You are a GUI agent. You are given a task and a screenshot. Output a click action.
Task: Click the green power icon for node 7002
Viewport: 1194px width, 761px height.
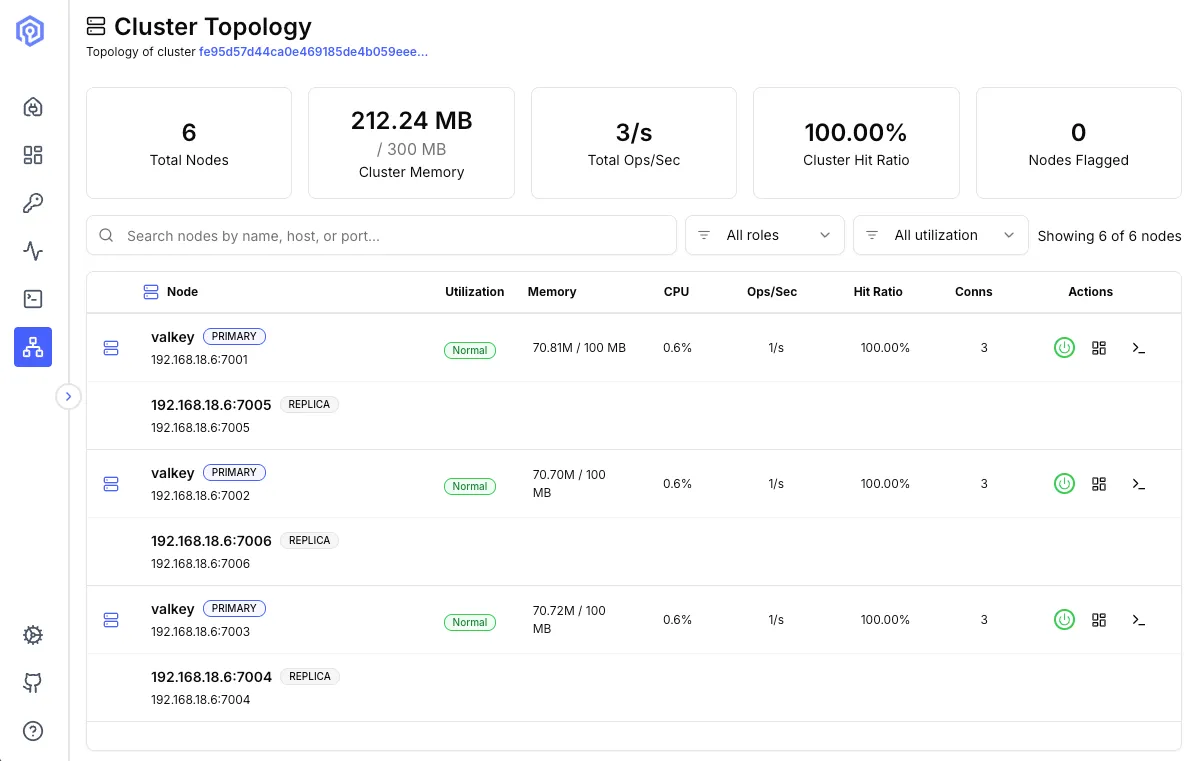(1064, 484)
